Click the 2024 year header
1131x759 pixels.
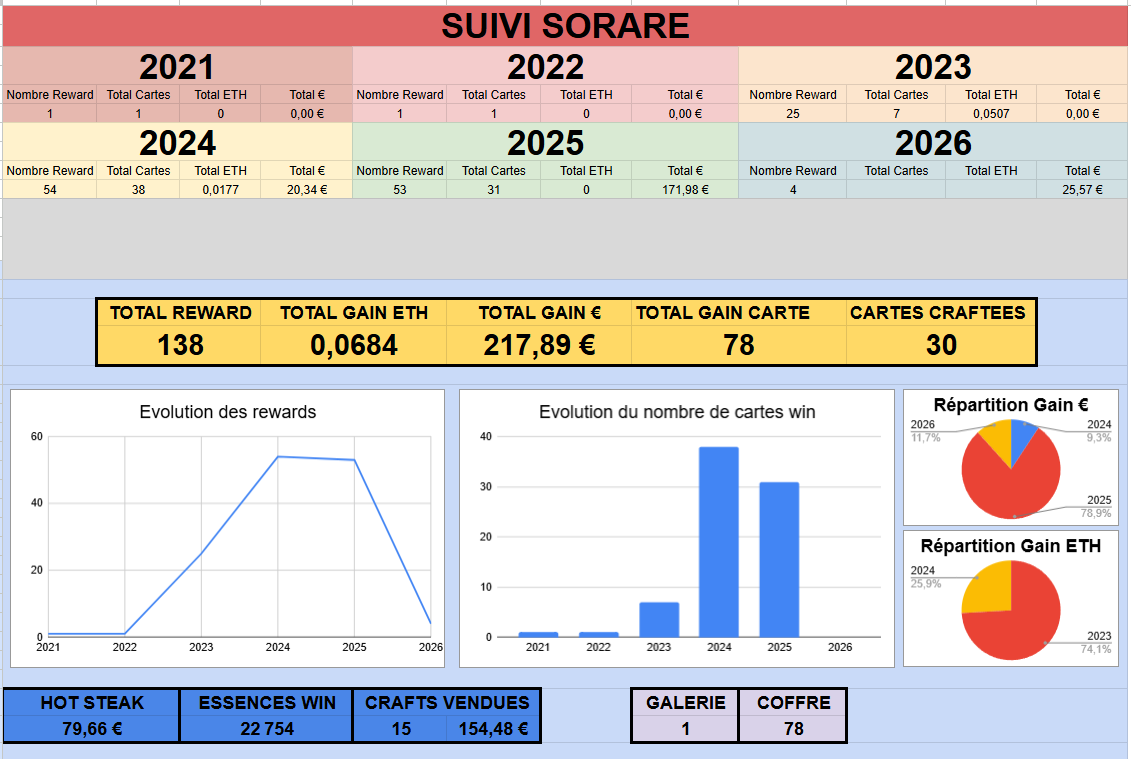click(177, 142)
